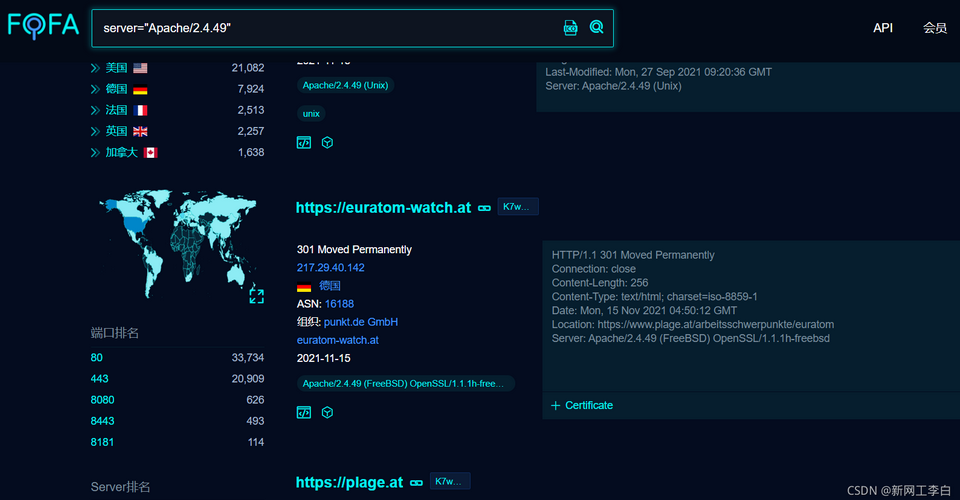Viewport: 960px width, 500px height.
Task: Open https://euratom-watch.at result link
Action: 383,208
